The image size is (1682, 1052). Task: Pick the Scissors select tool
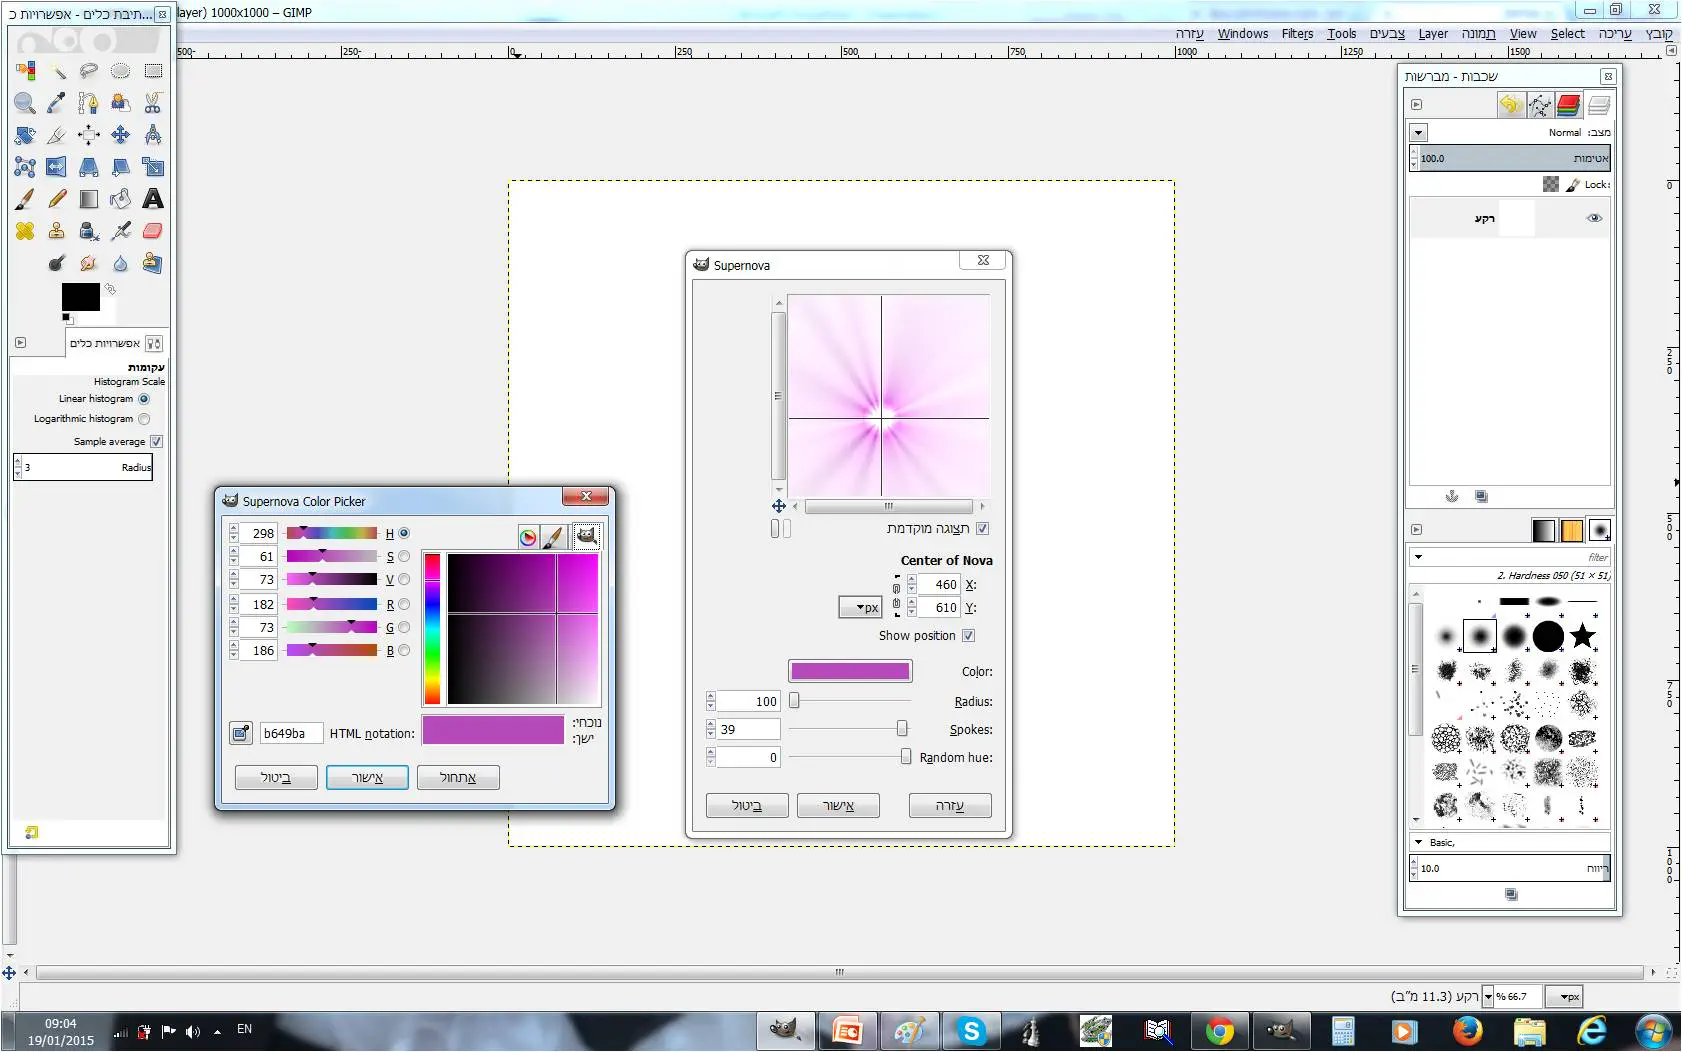(152, 103)
